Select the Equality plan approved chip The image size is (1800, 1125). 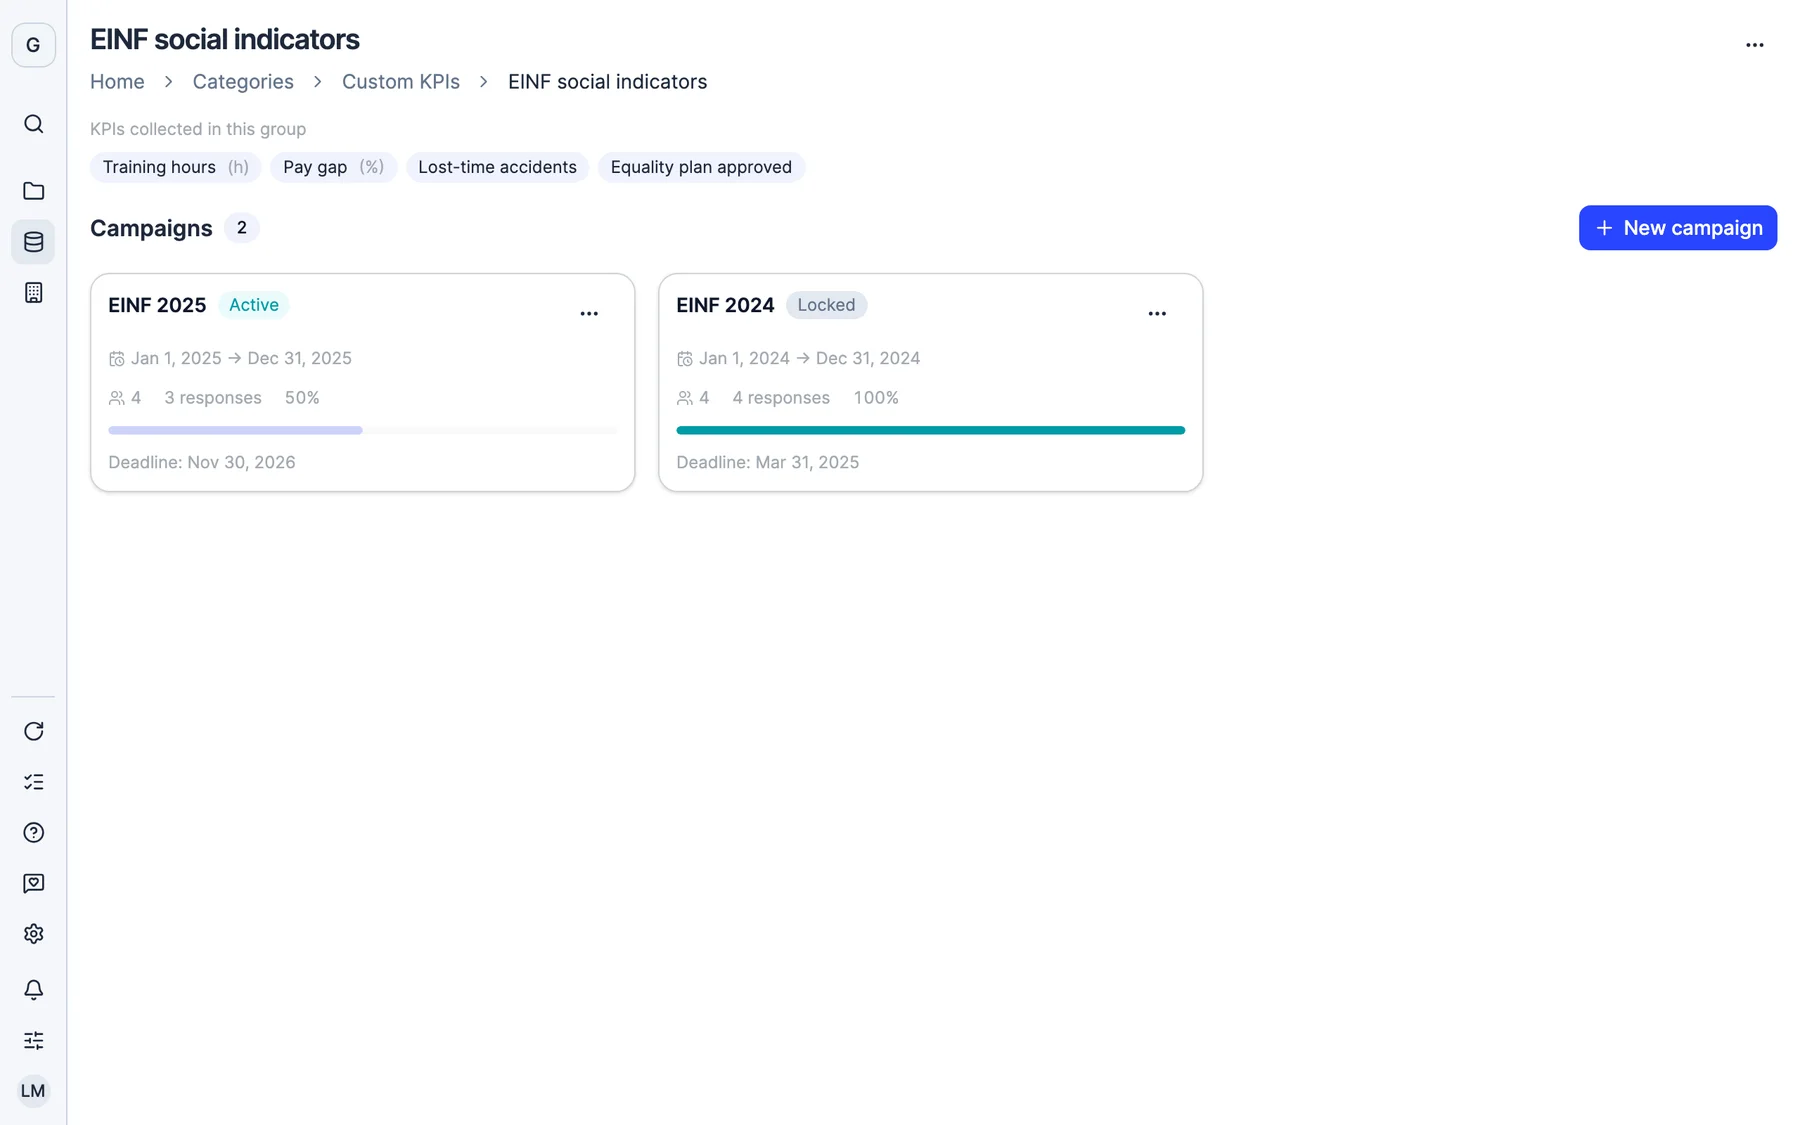click(x=701, y=167)
